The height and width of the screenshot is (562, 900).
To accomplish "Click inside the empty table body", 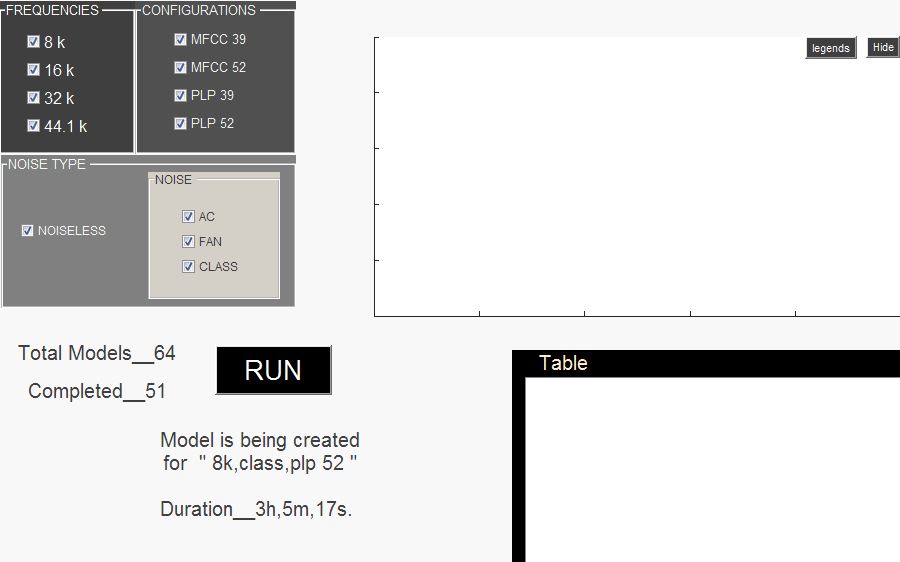I will click(x=710, y=470).
